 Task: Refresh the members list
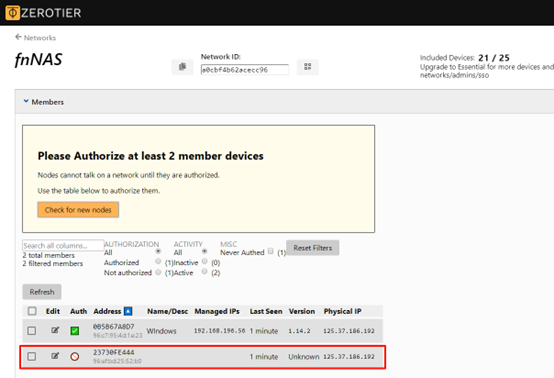(x=42, y=292)
